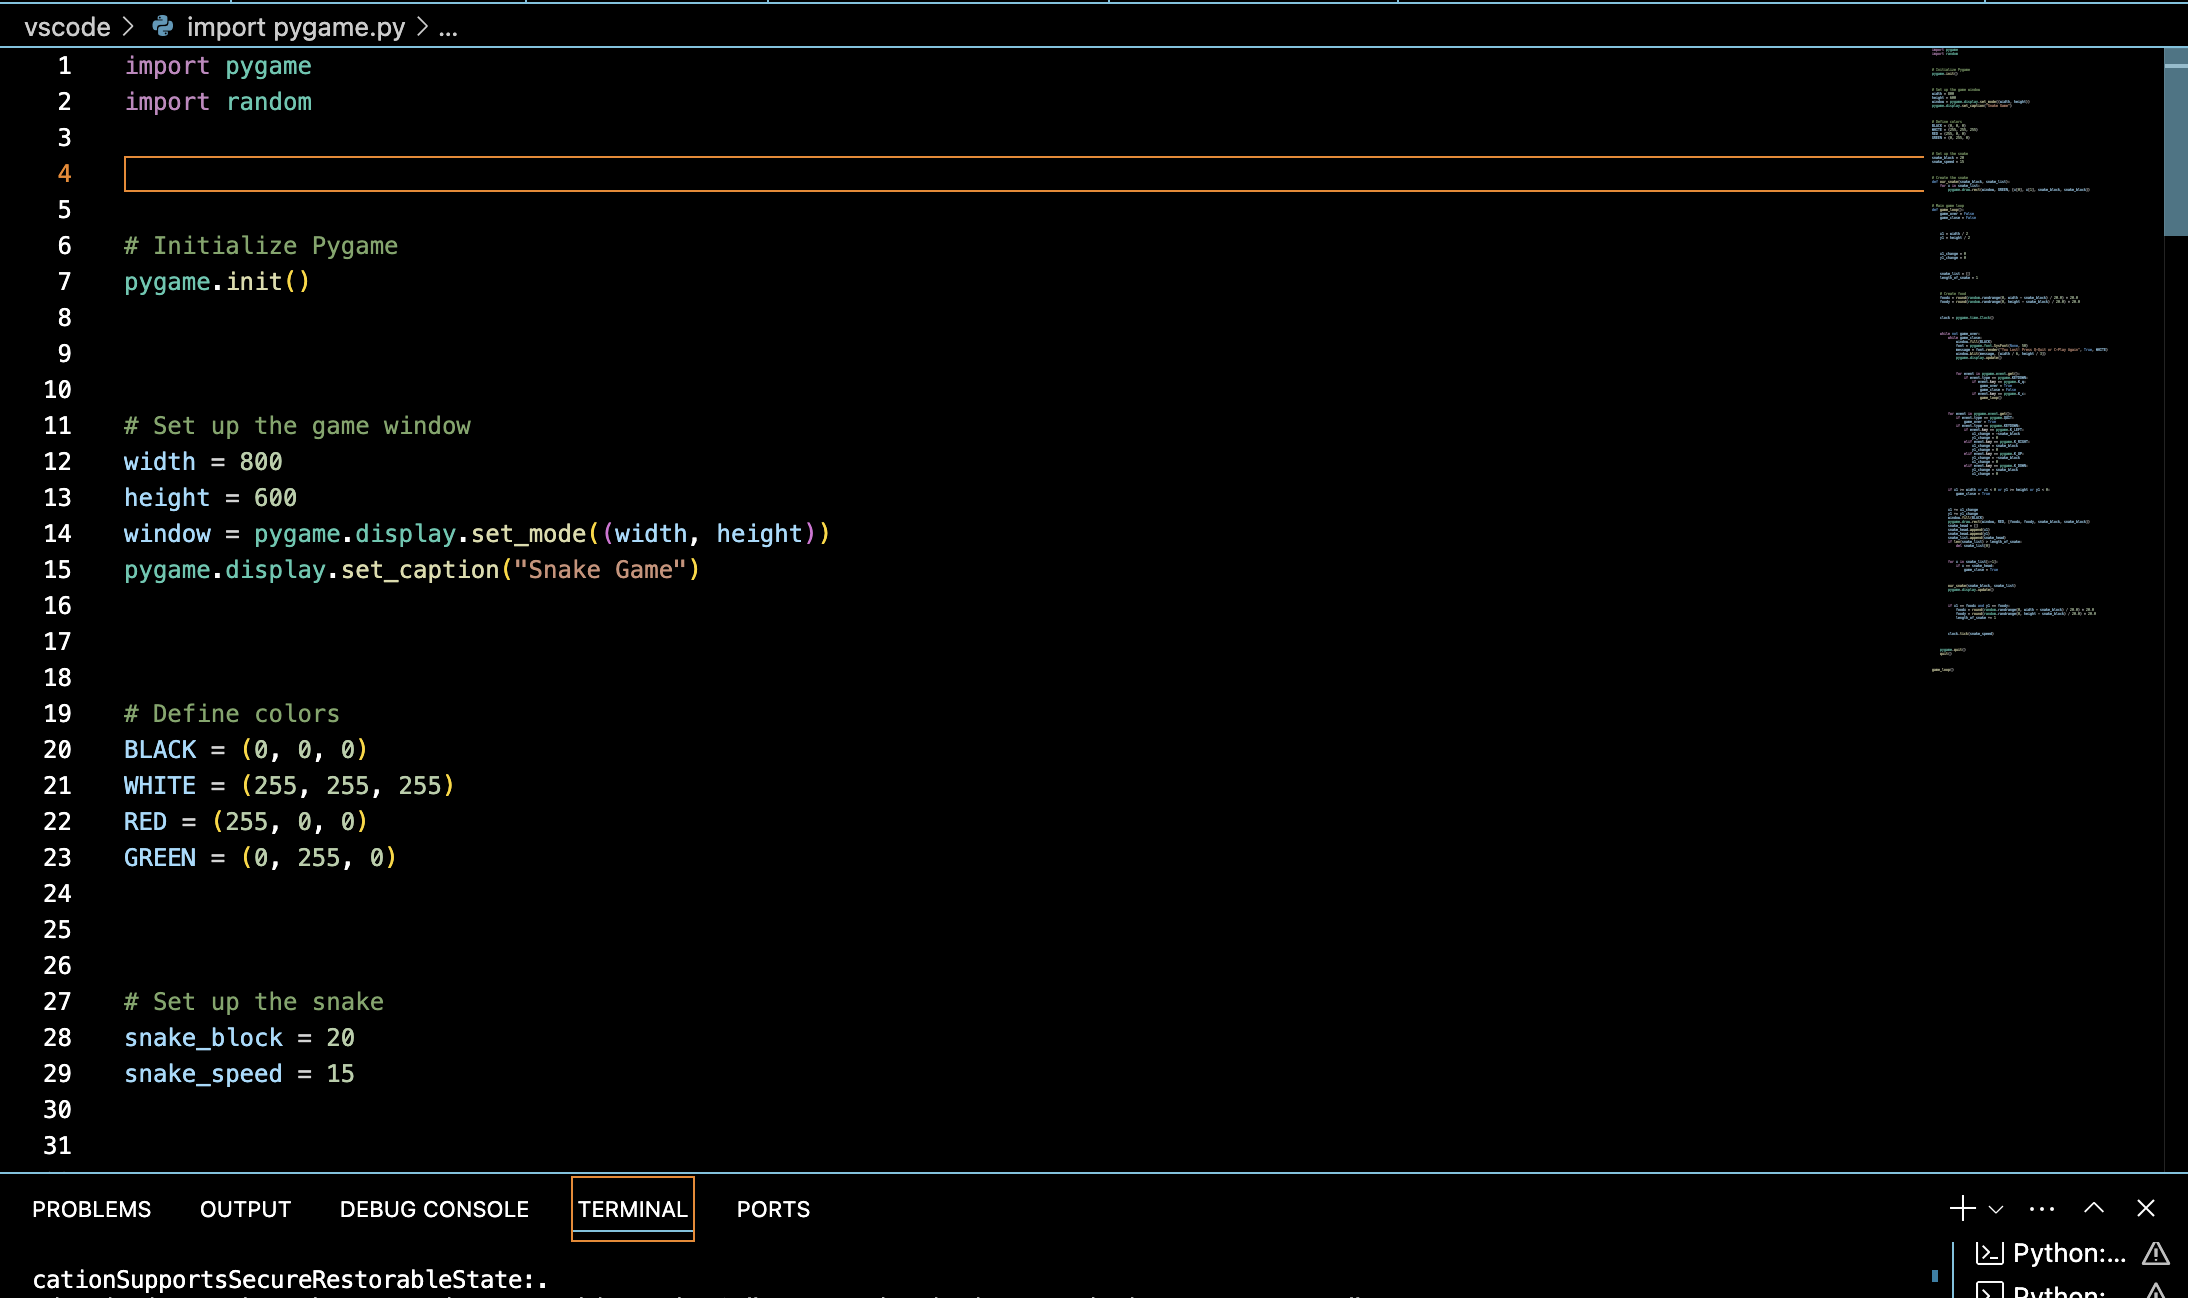Click the "width = 800" line

[203, 462]
